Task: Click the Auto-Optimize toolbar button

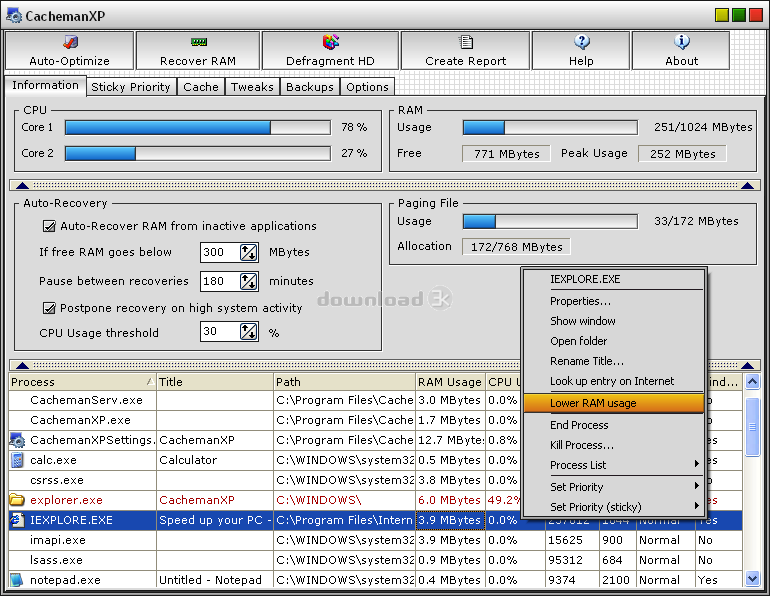Action: [x=69, y=51]
